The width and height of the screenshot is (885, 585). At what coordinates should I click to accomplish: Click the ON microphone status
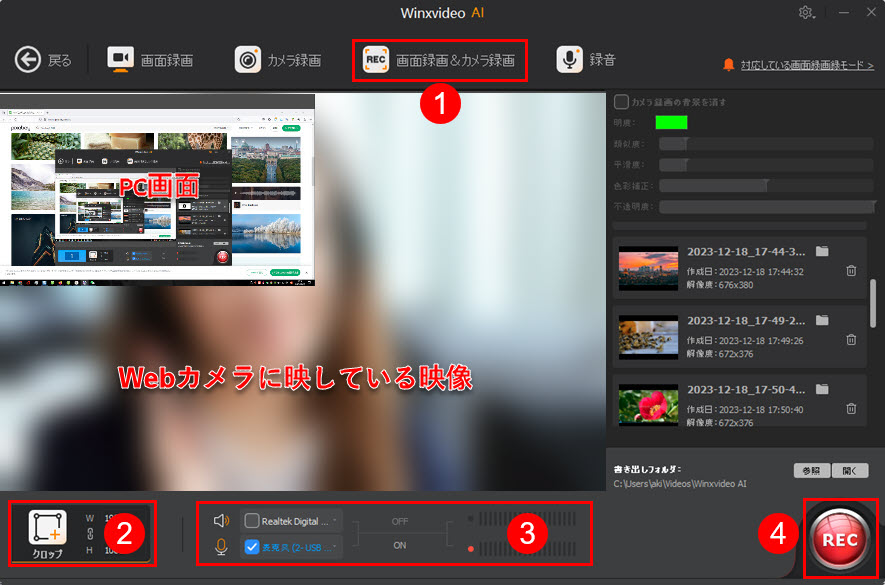tap(400, 546)
